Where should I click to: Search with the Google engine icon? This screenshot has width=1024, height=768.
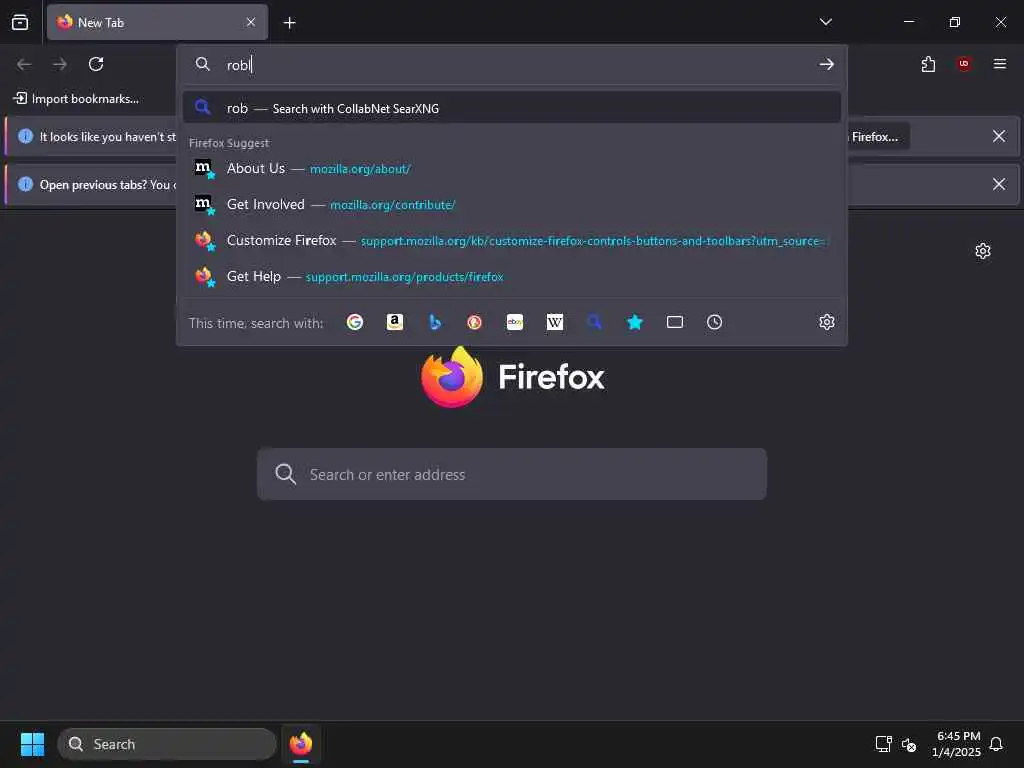pos(355,322)
